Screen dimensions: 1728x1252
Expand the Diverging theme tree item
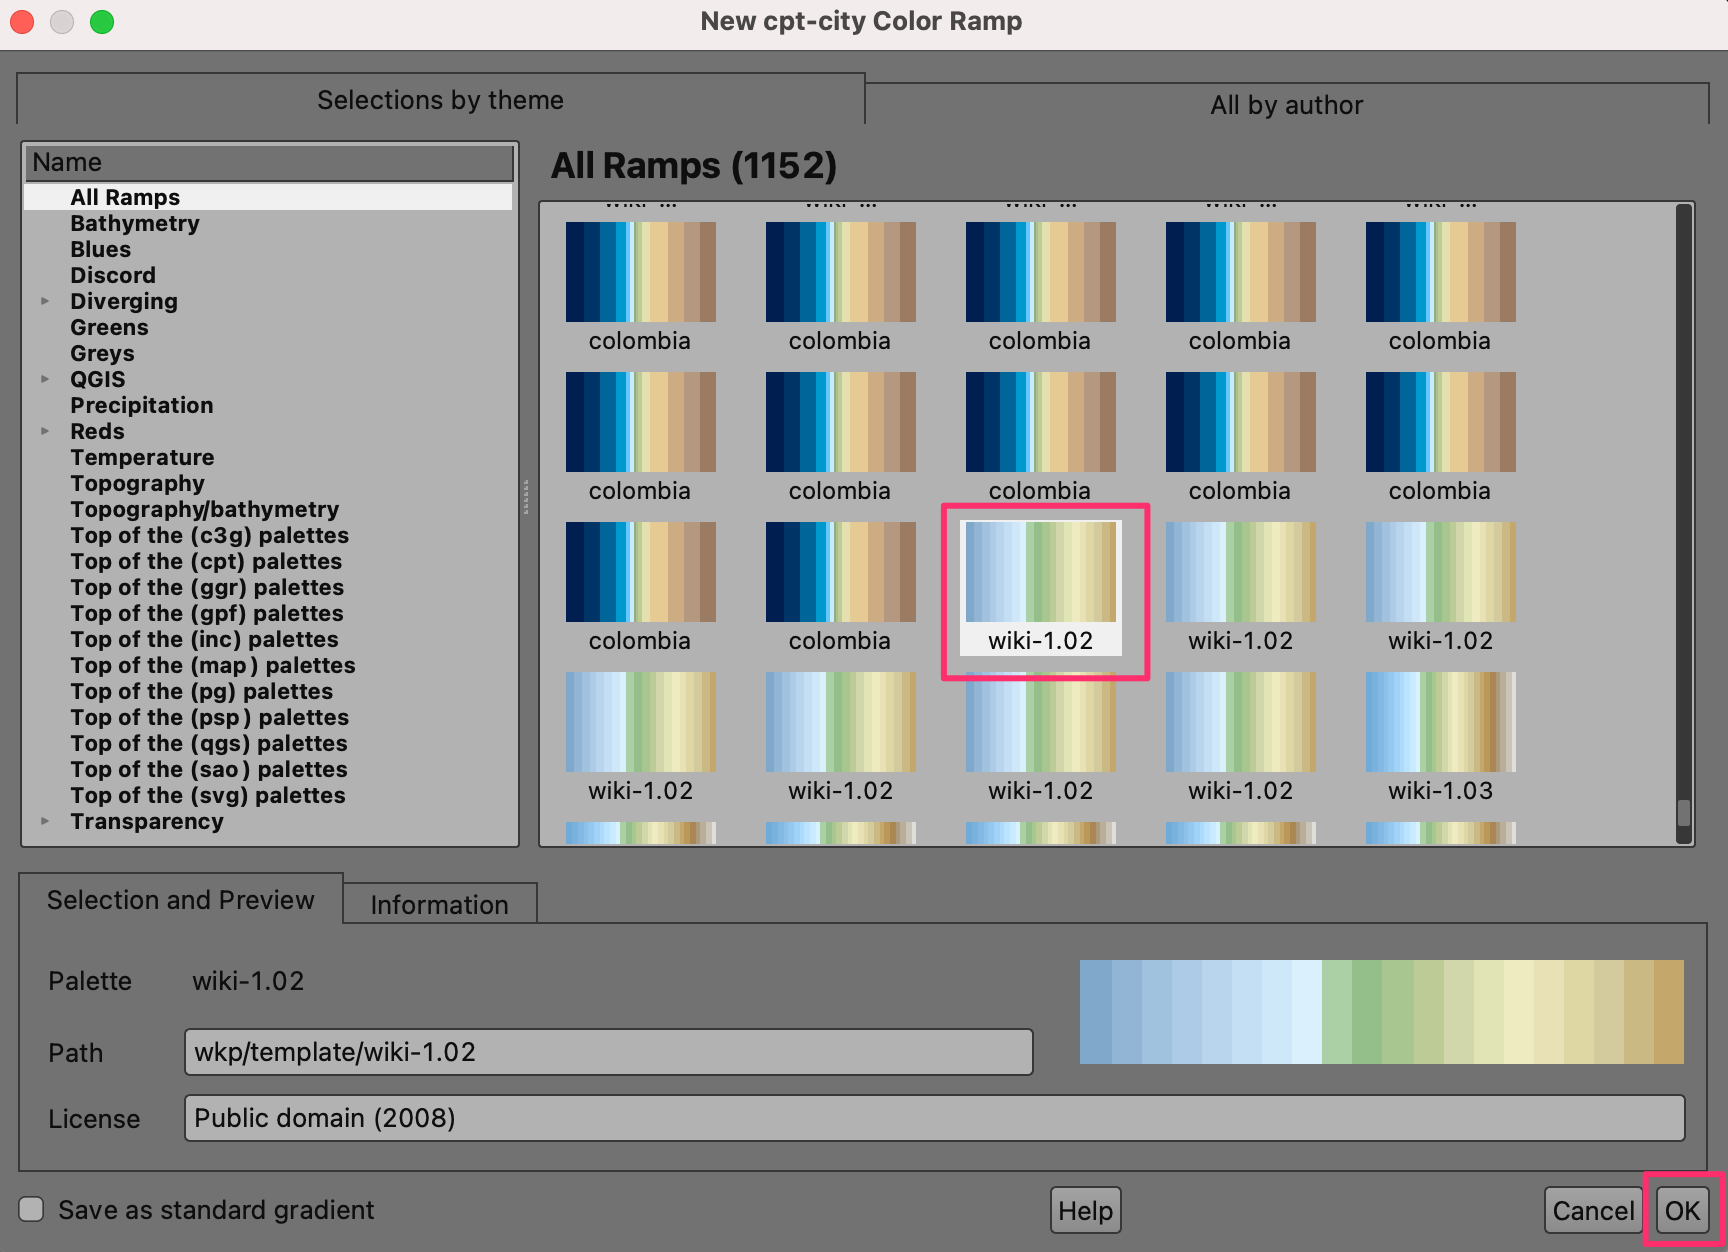pos(45,301)
